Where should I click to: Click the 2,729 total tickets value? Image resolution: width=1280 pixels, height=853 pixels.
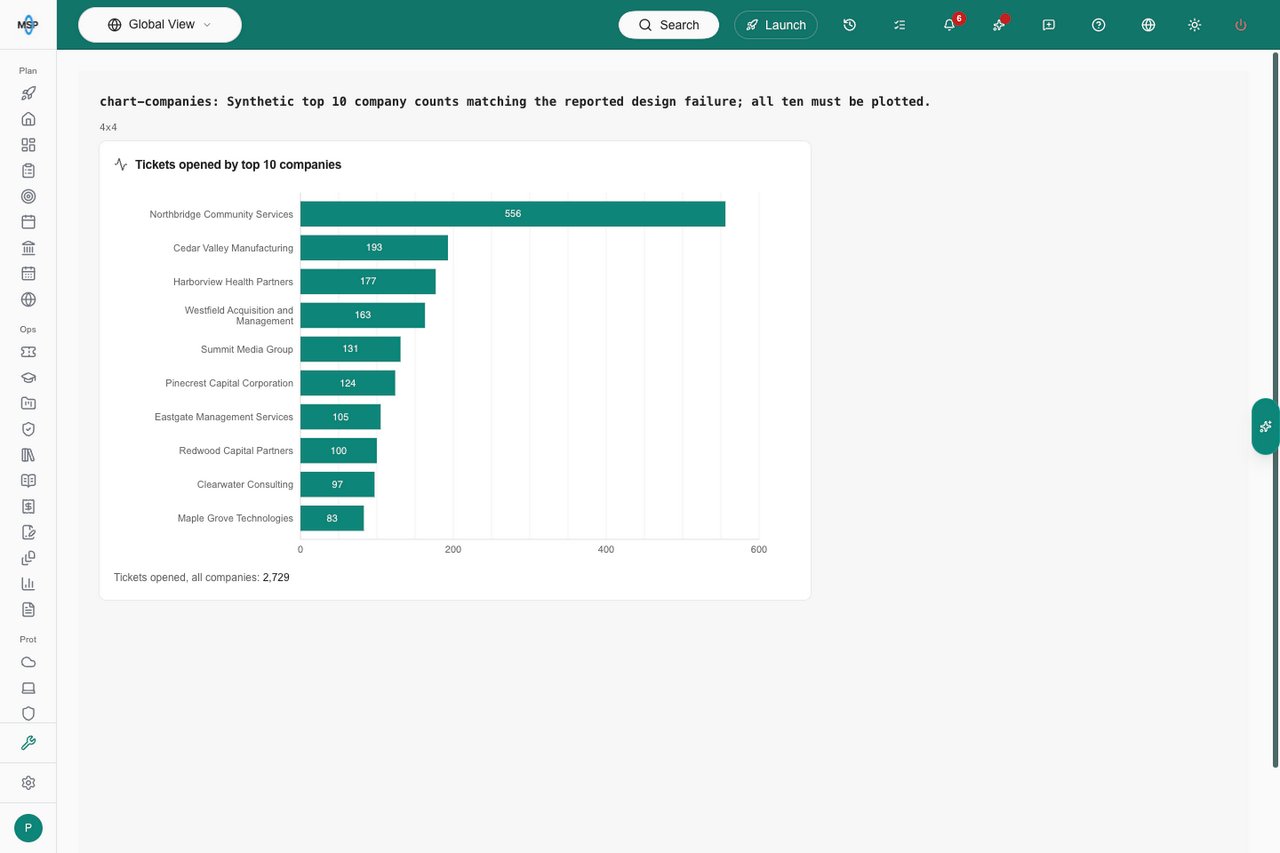click(276, 578)
